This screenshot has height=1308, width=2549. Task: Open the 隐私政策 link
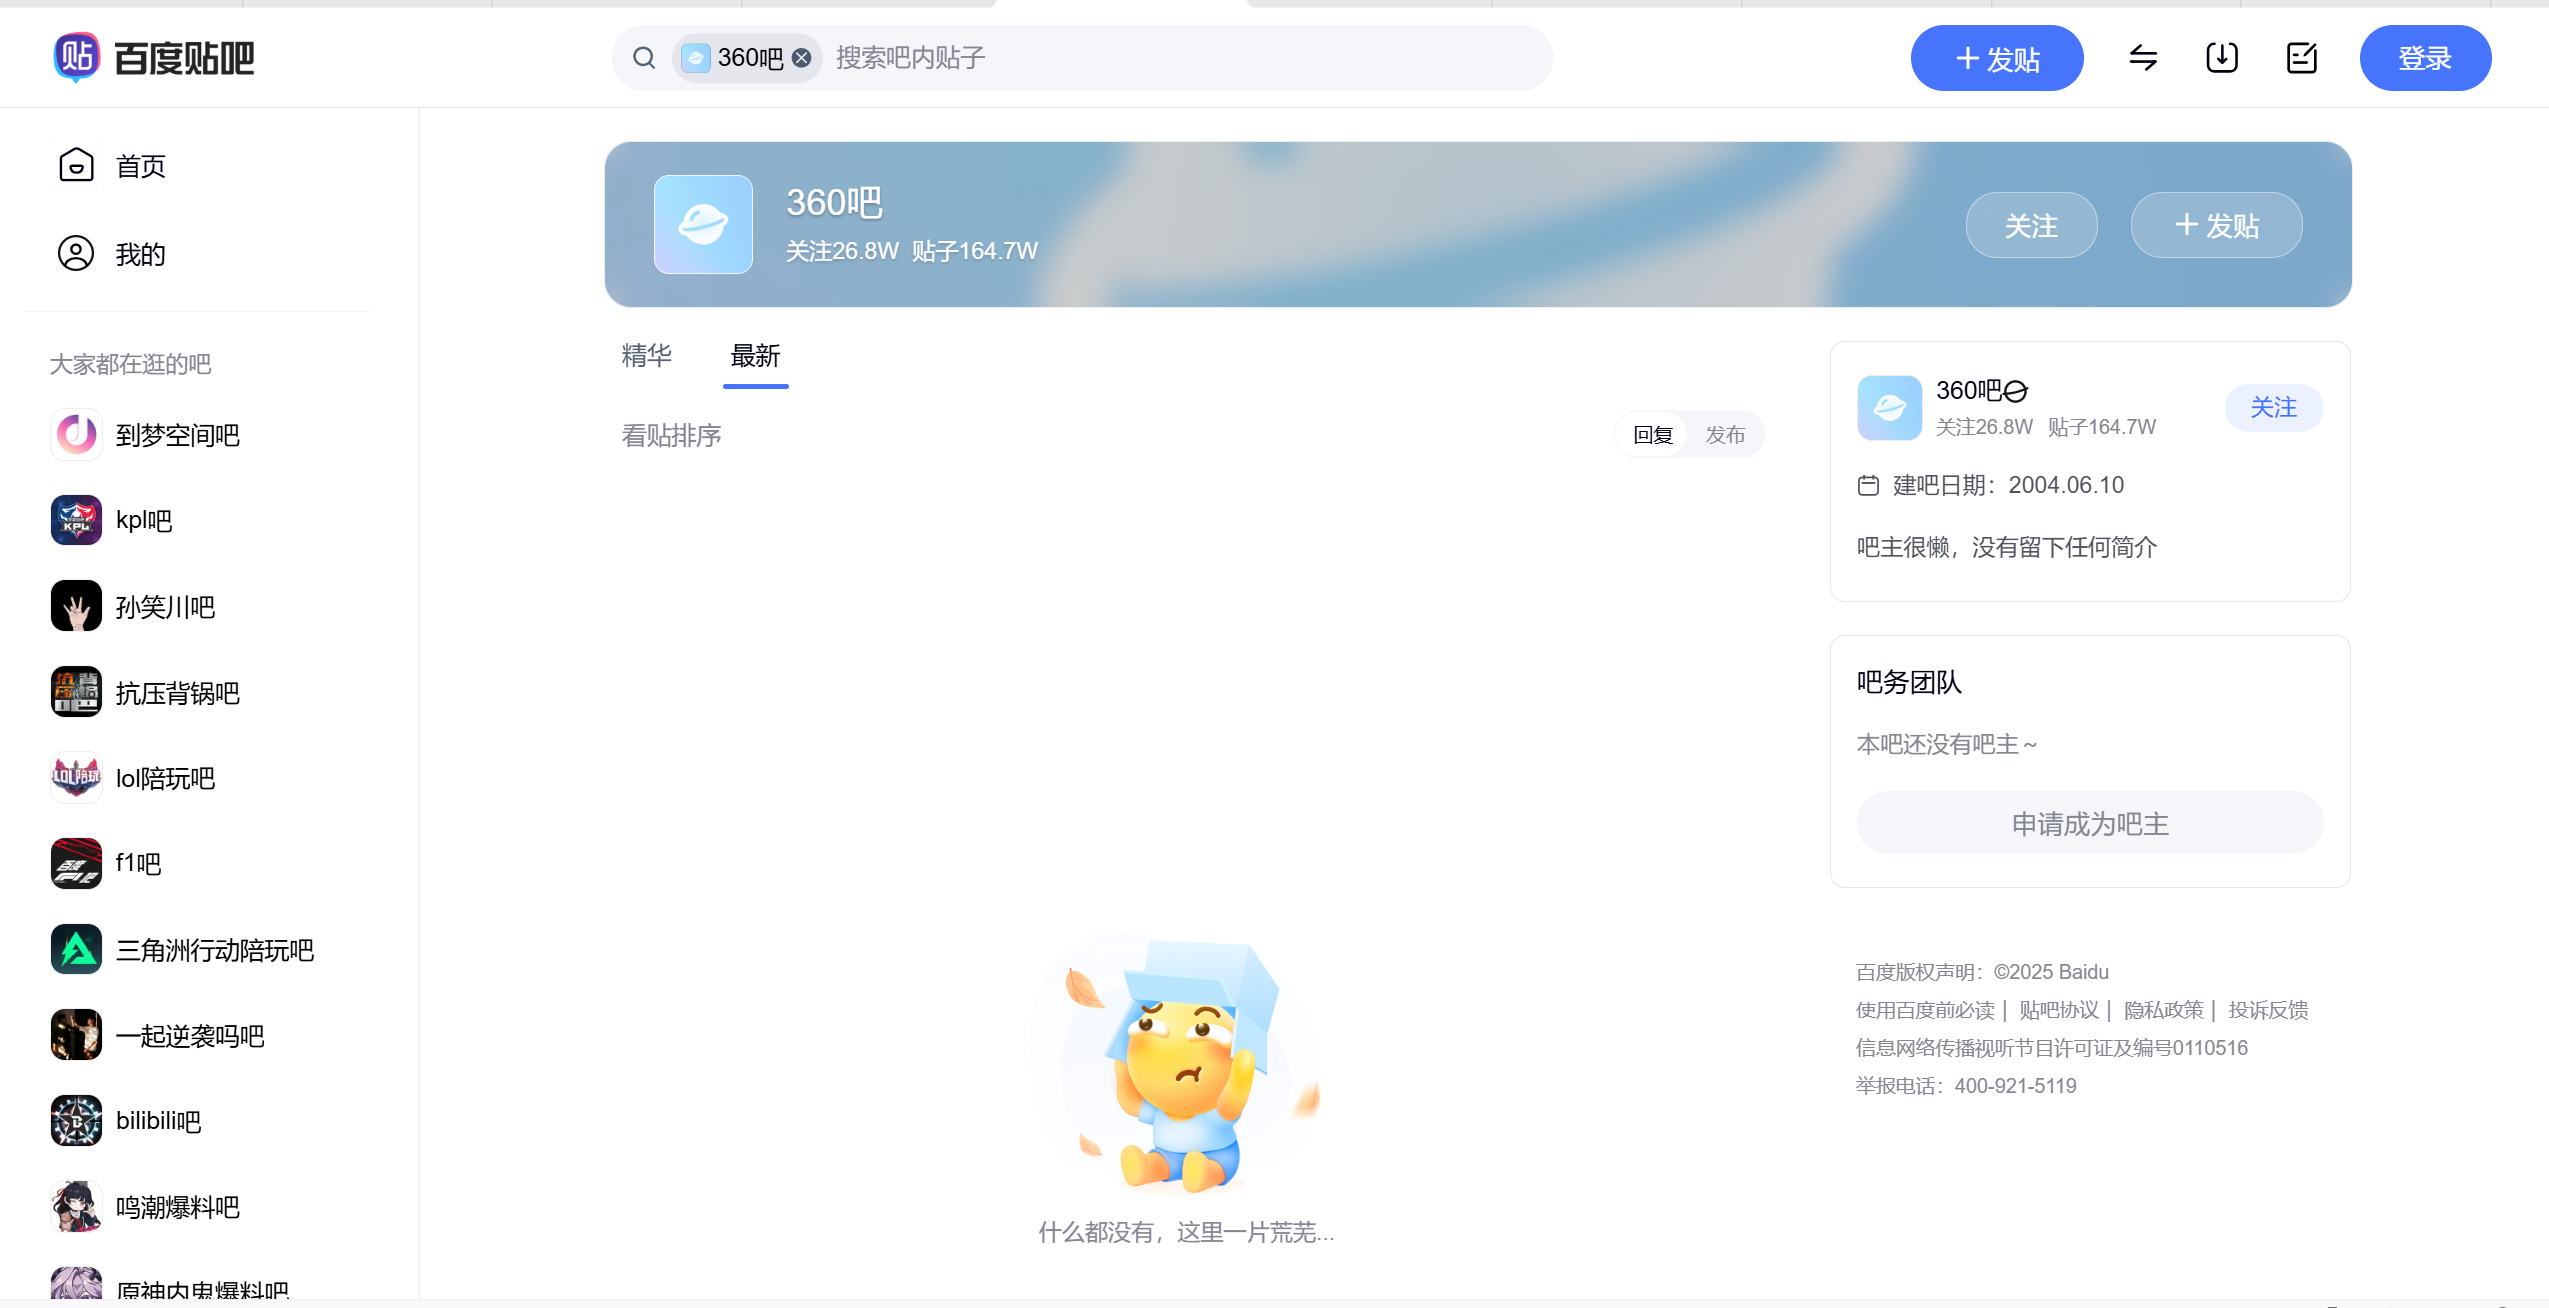[x=2162, y=1009]
